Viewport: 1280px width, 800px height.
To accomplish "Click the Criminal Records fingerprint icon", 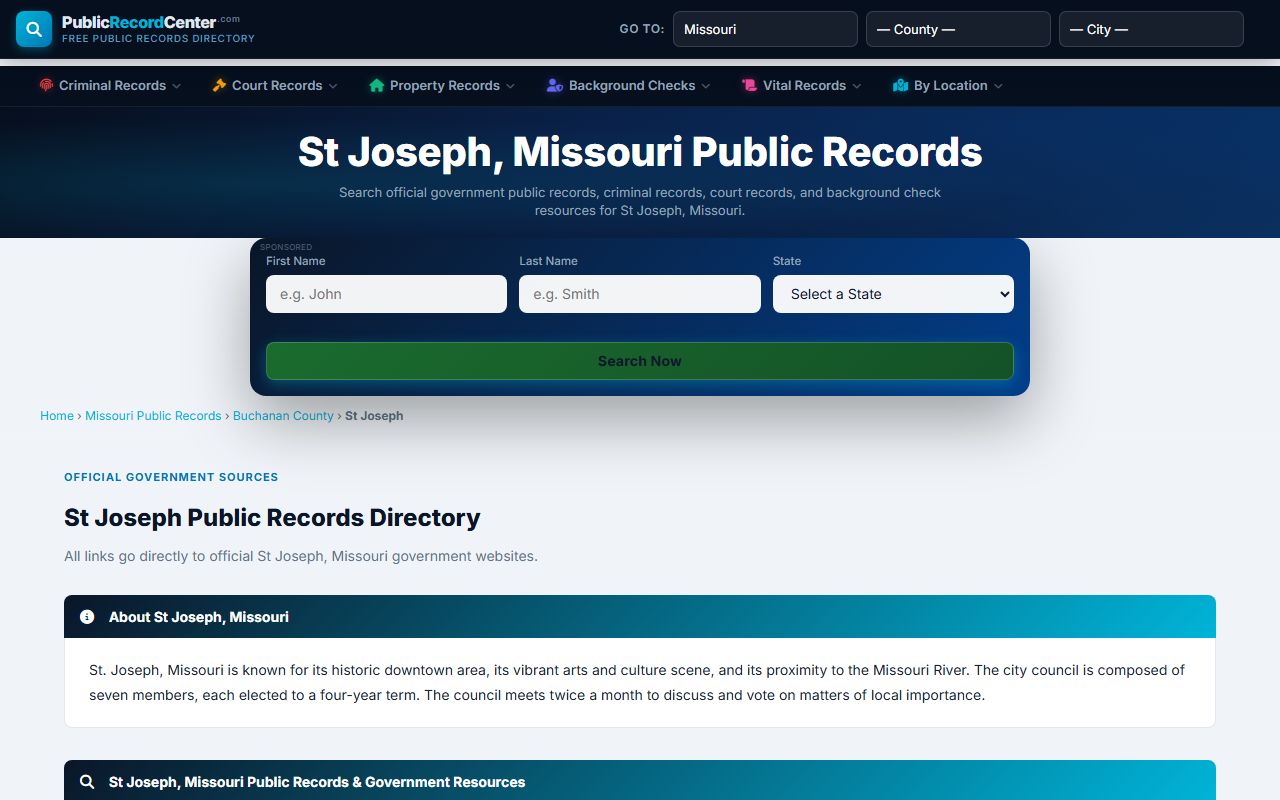I will click(46, 86).
